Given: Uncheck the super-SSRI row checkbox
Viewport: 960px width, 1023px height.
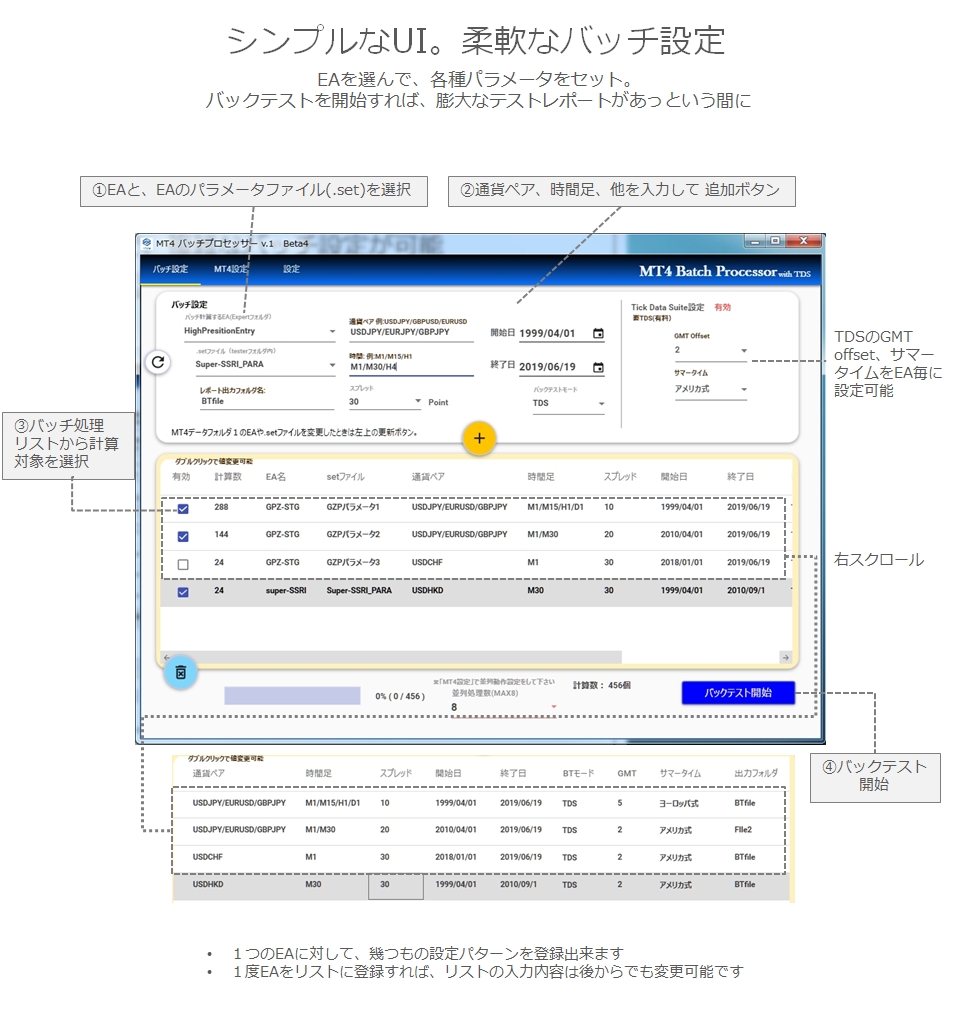Looking at the screenshot, I should [x=183, y=592].
